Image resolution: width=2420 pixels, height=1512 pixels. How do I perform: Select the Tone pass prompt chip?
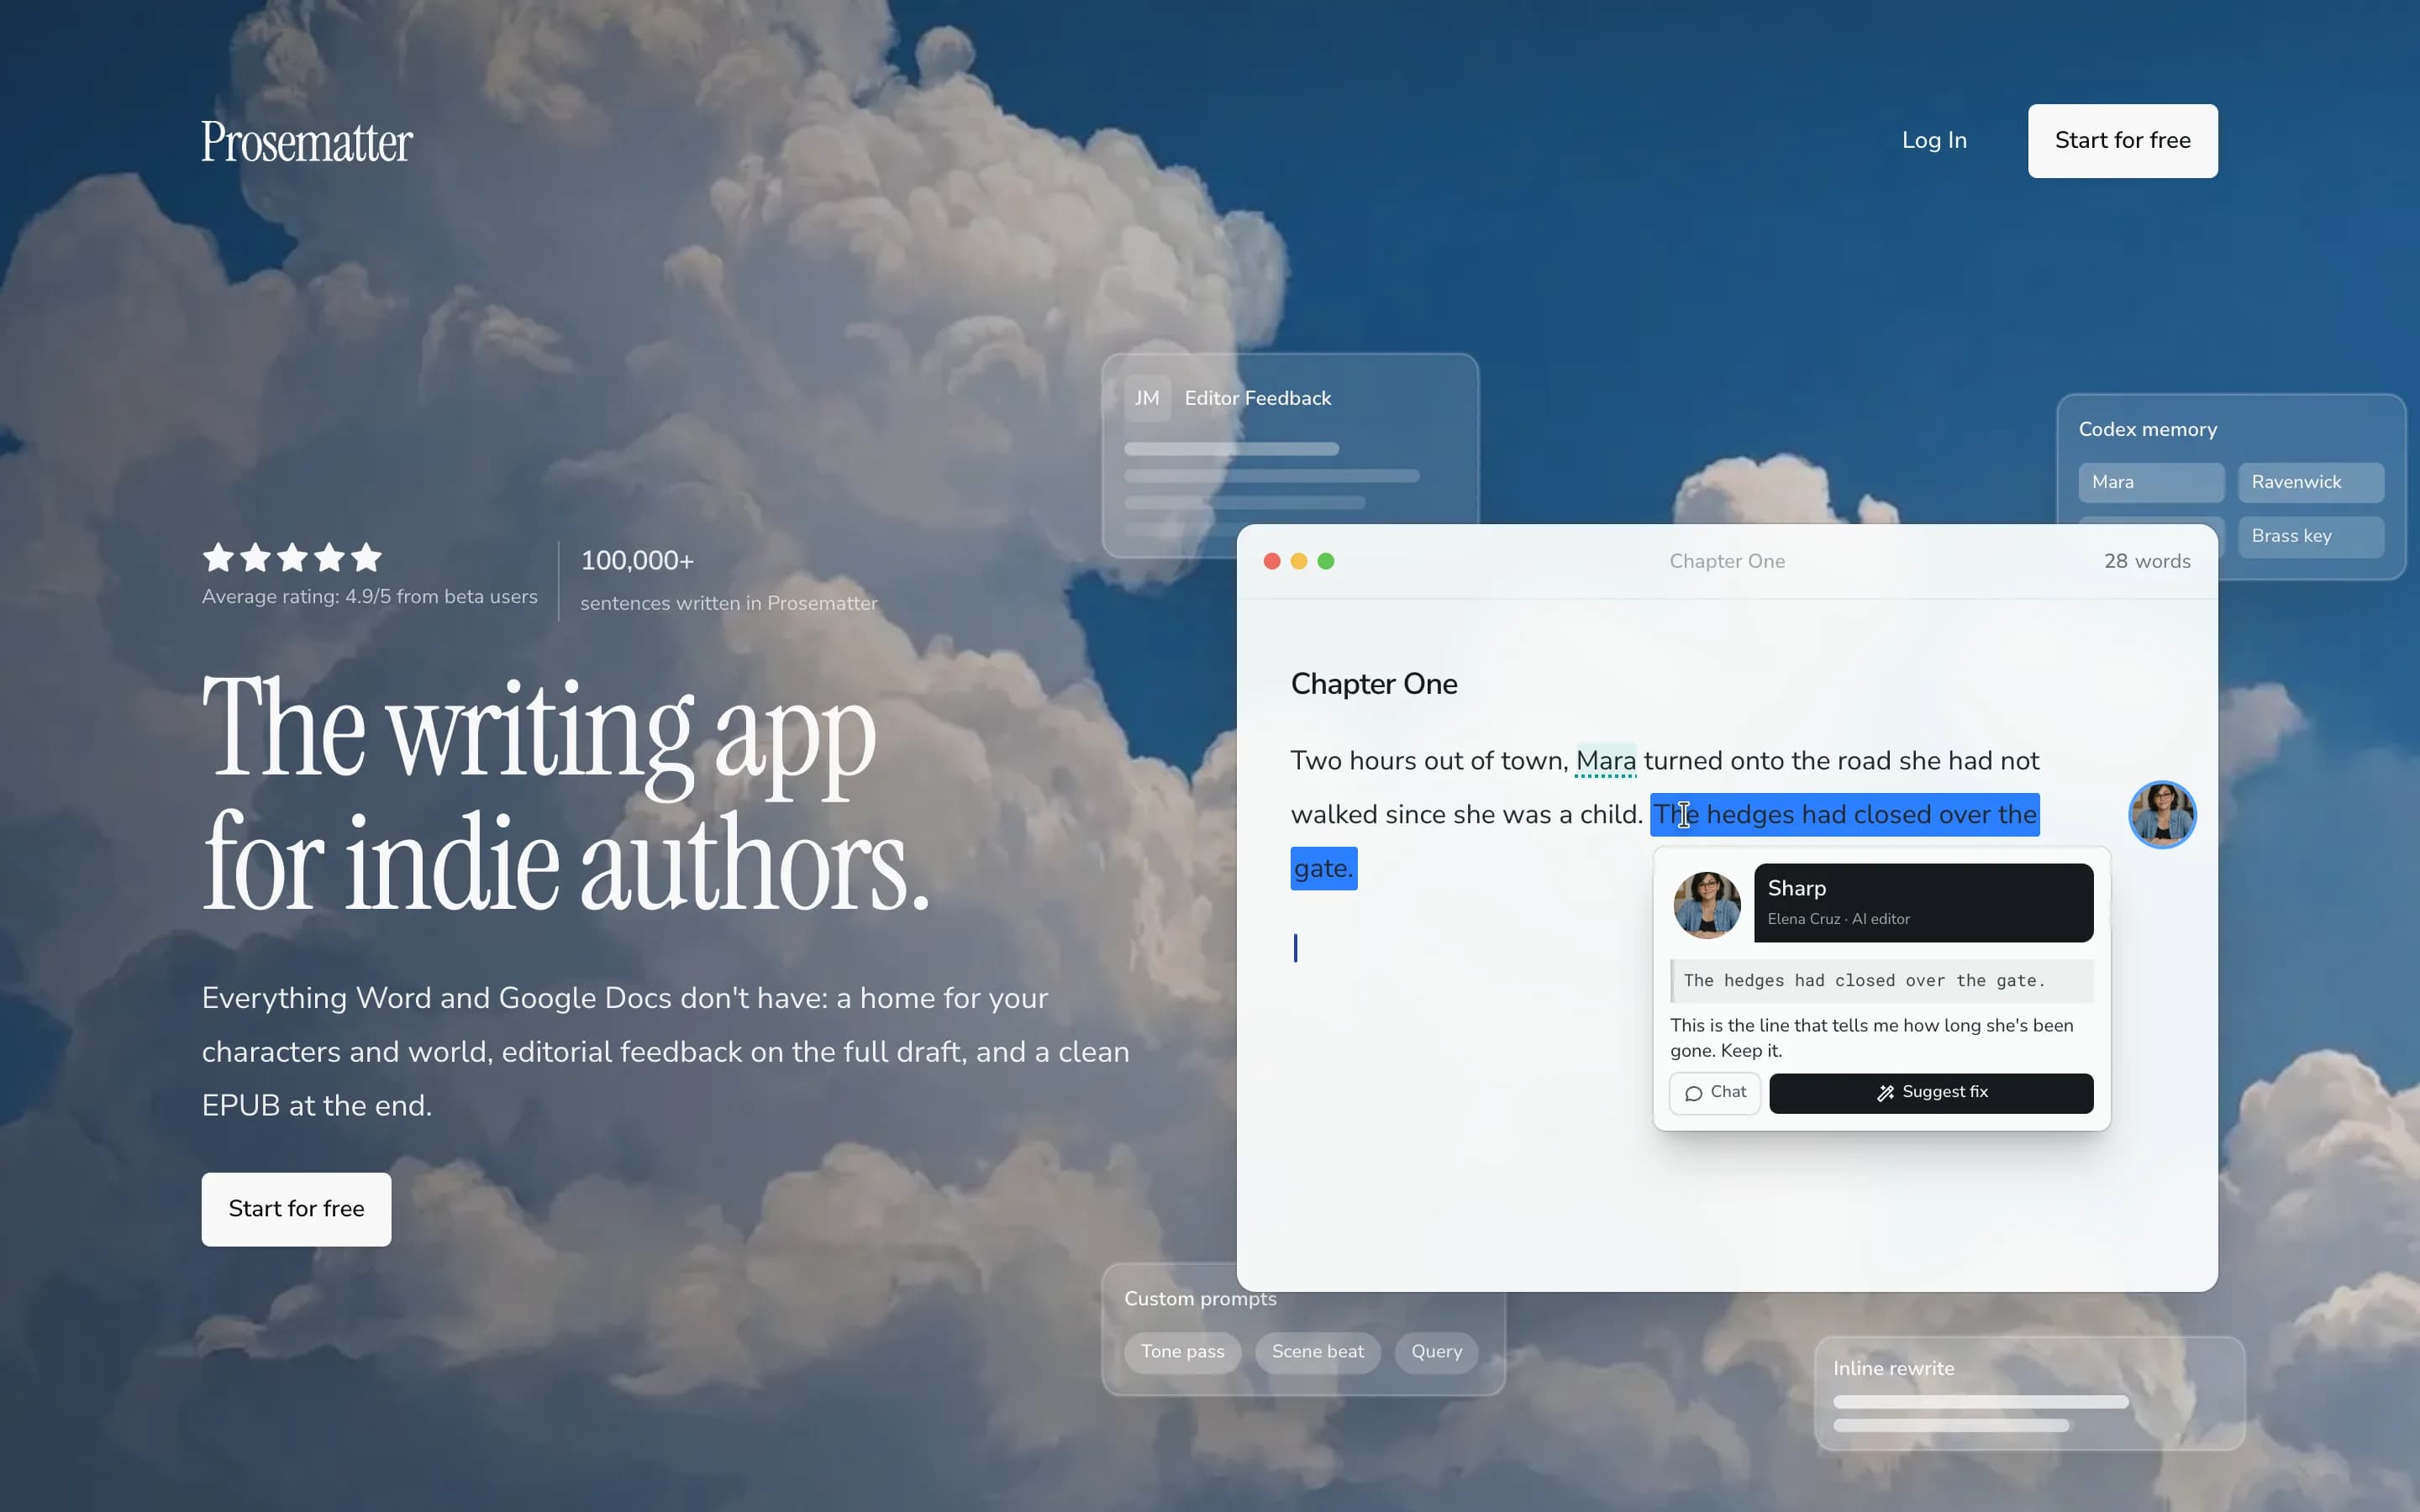click(x=1182, y=1352)
